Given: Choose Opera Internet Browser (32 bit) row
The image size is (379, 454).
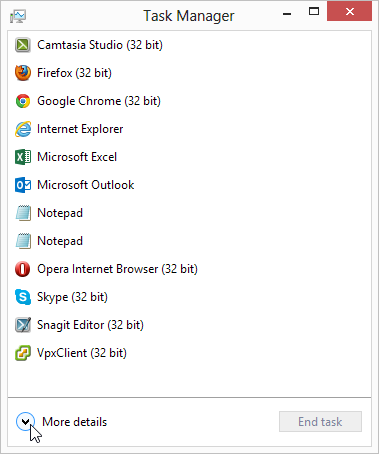Looking at the screenshot, I should pos(189,269).
